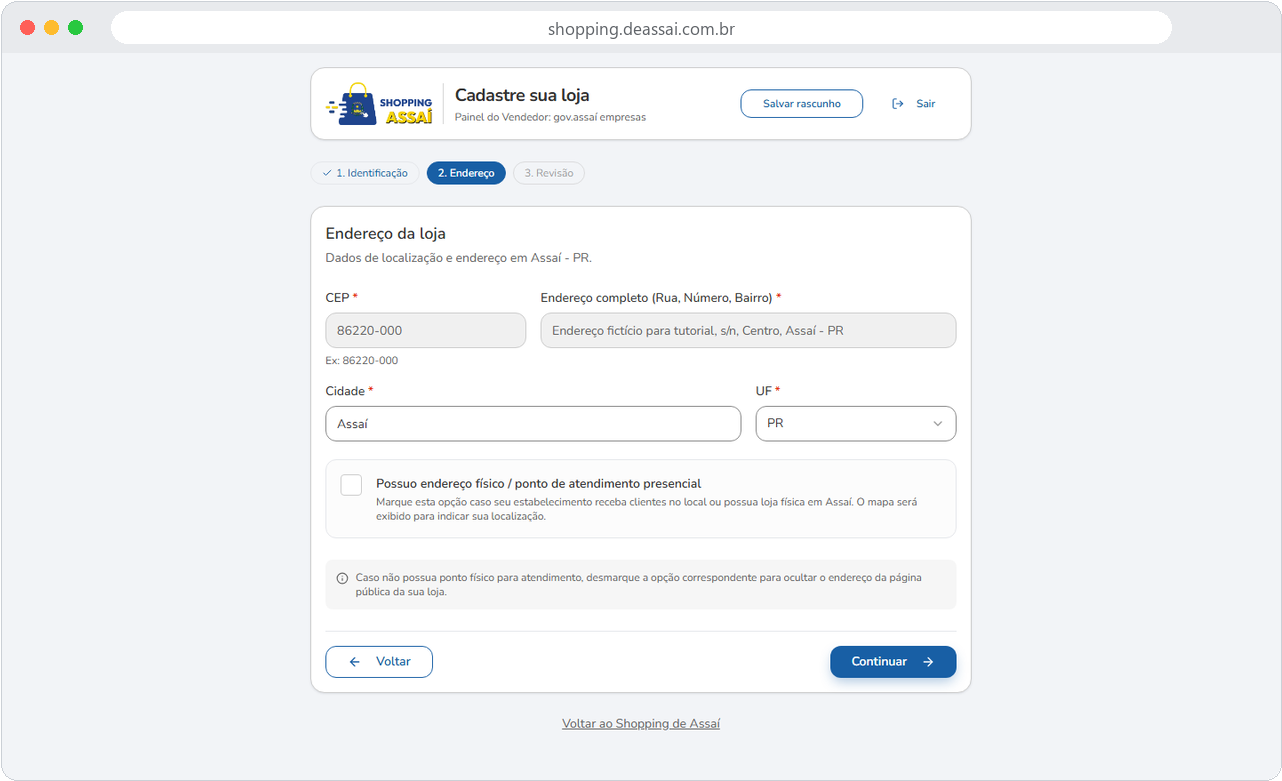Follow the Voltar ao Shopping de Assaí link
The width and height of the screenshot is (1282, 781).
click(x=641, y=724)
